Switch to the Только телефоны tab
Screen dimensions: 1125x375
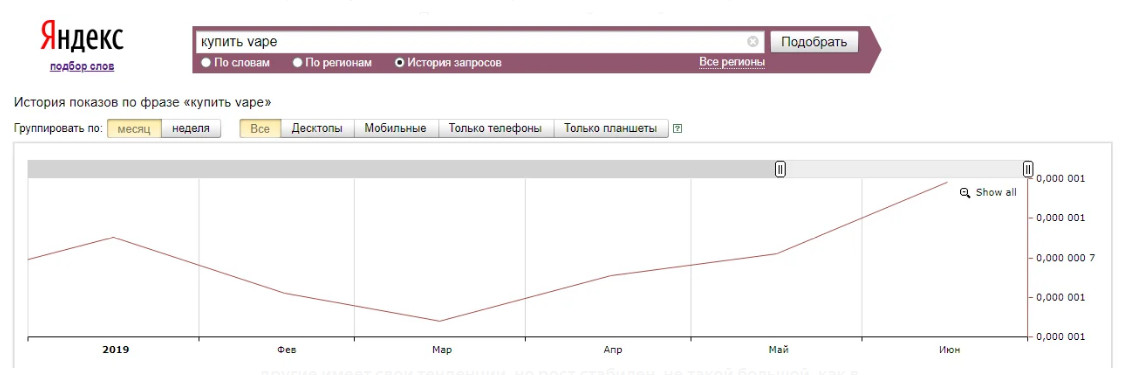tap(495, 129)
